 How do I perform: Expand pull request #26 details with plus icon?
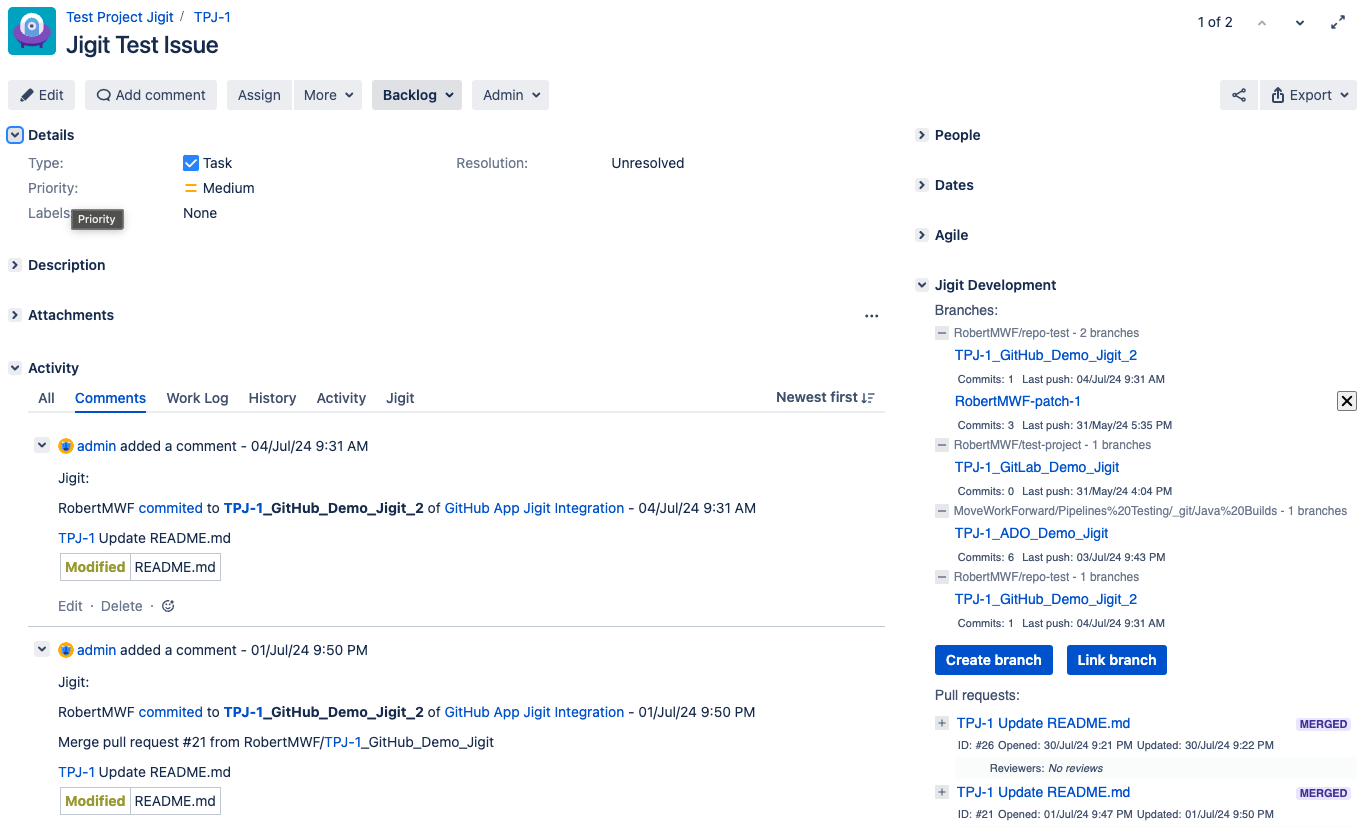coord(942,723)
